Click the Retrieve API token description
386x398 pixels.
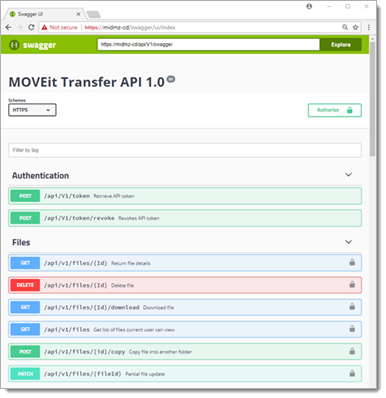(x=114, y=196)
